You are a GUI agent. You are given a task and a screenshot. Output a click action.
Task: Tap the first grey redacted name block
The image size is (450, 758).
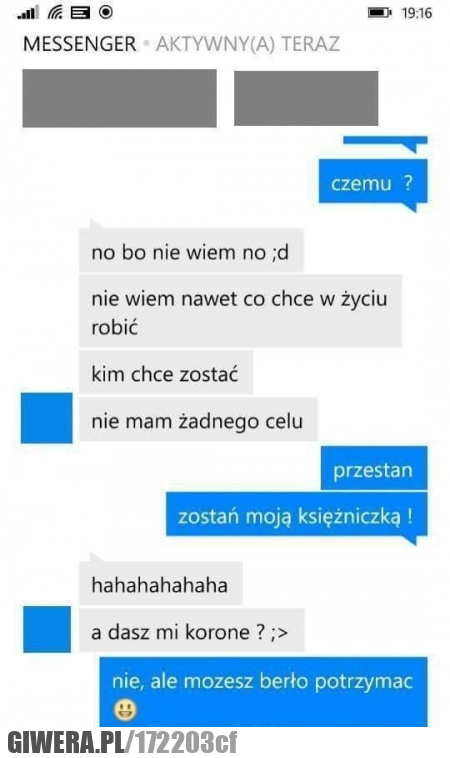point(119,99)
